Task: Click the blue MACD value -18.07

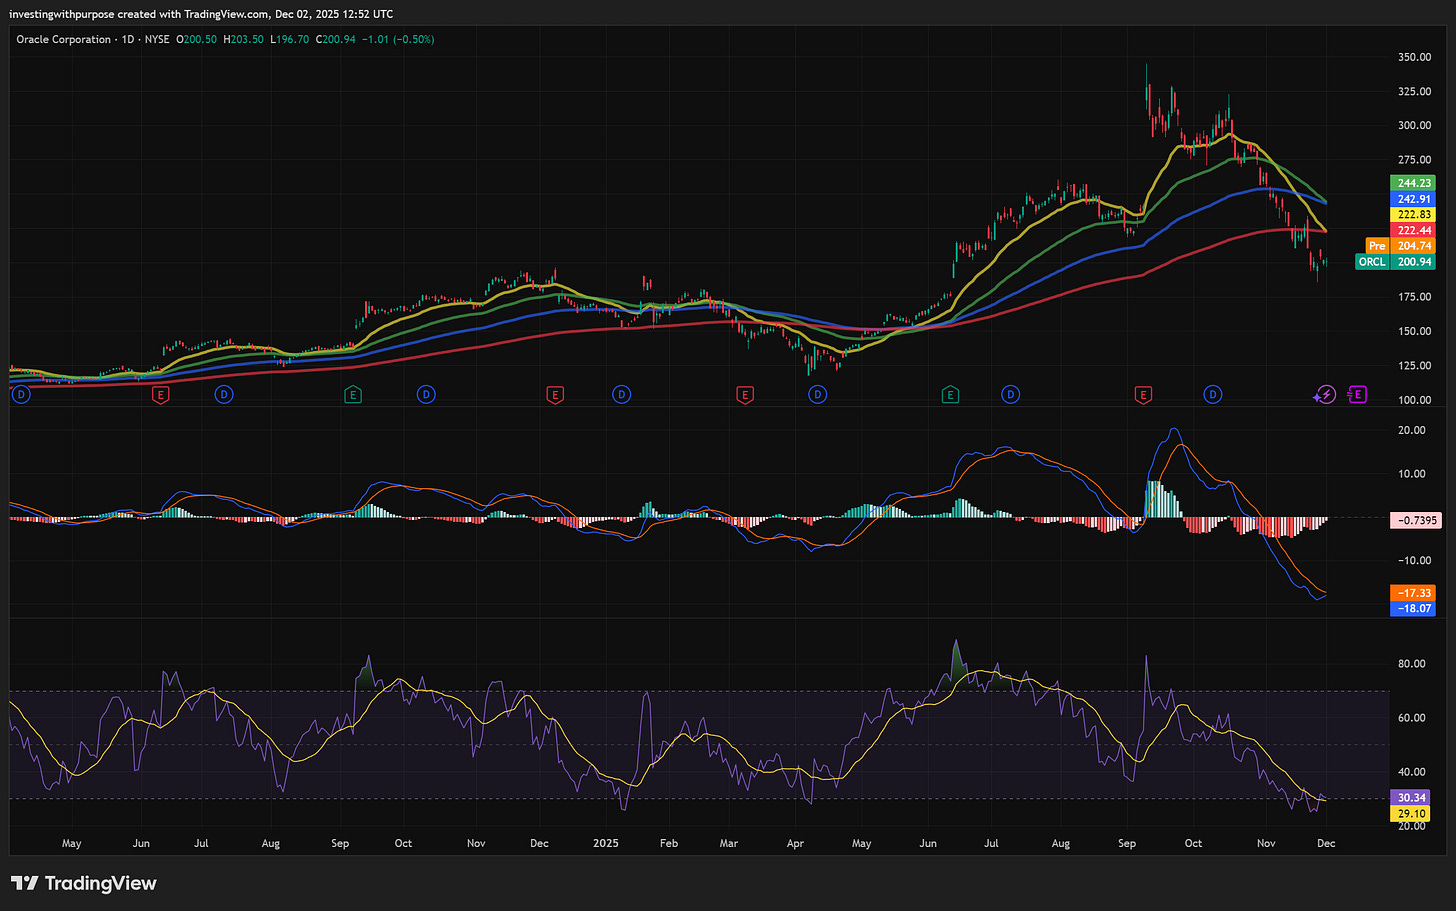Action: 1413,608
